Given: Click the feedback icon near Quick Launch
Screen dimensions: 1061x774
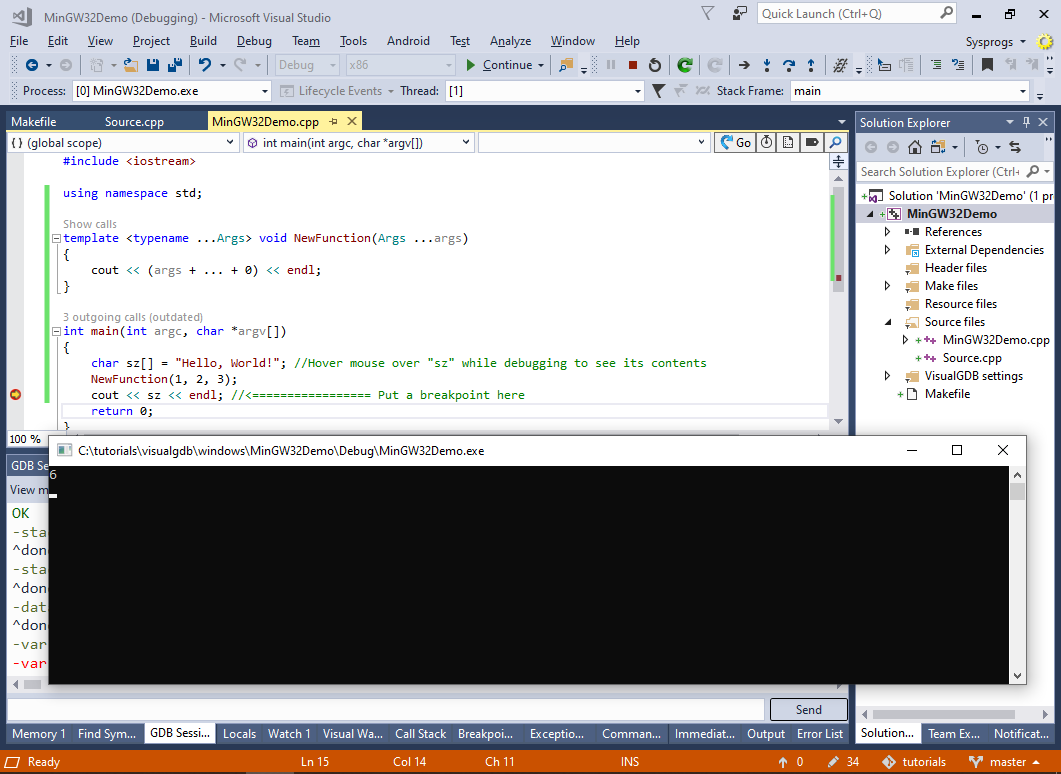Looking at the screenshot, I should pos(740,14).
